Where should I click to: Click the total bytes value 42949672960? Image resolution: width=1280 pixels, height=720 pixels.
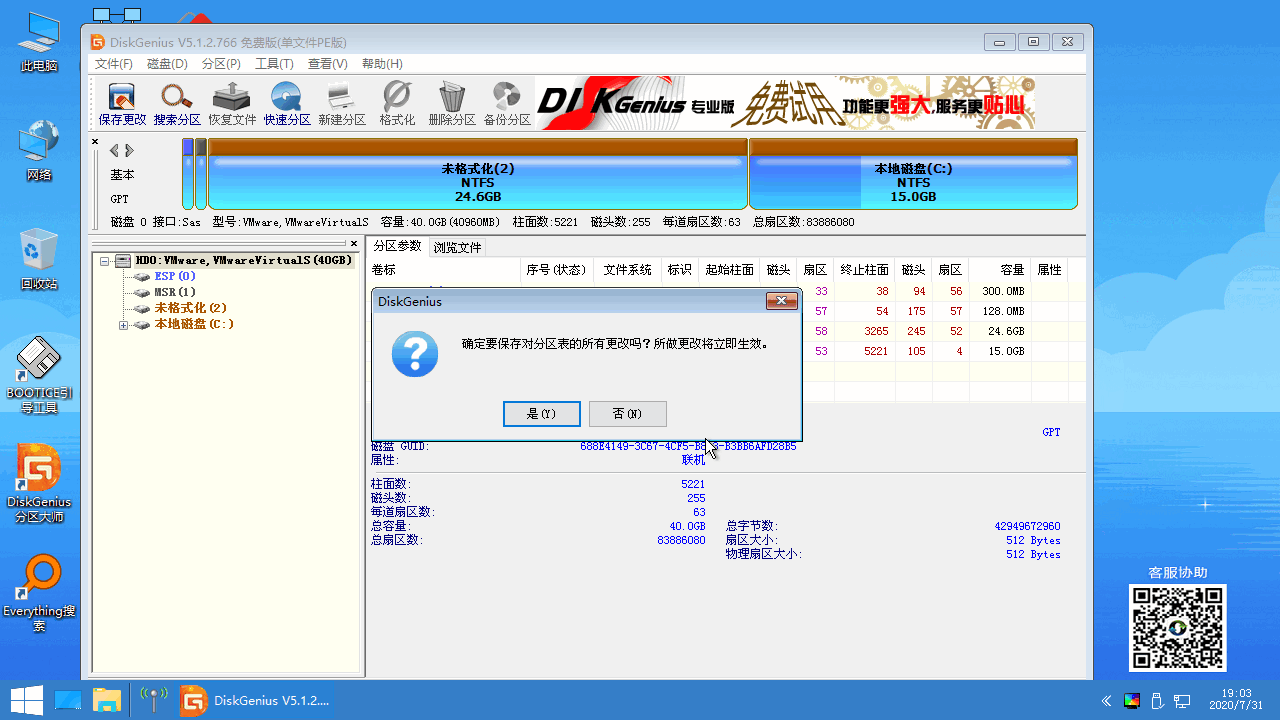point(1027,526)
